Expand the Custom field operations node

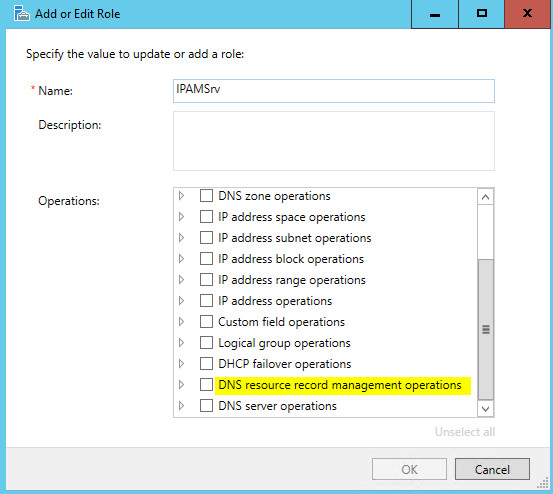(x=181, y=322)
